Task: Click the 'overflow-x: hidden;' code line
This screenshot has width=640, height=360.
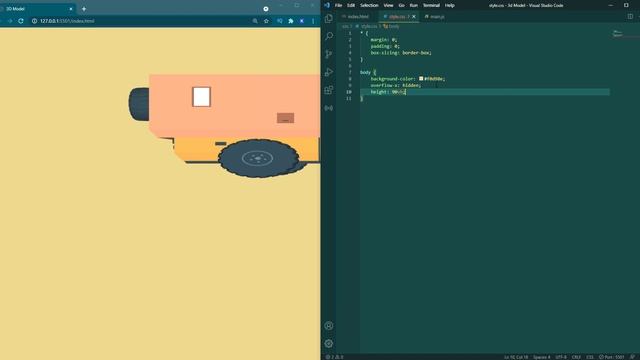Action: 396,85
